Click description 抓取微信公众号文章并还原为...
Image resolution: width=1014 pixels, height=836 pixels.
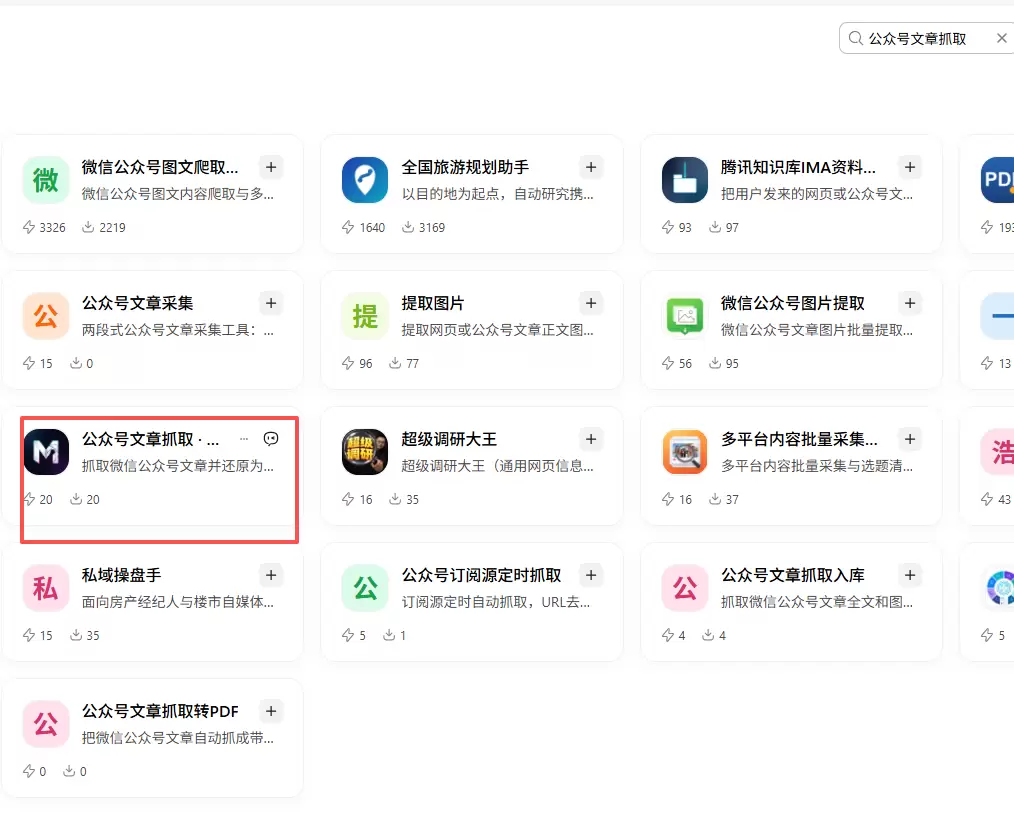[178, 466]
